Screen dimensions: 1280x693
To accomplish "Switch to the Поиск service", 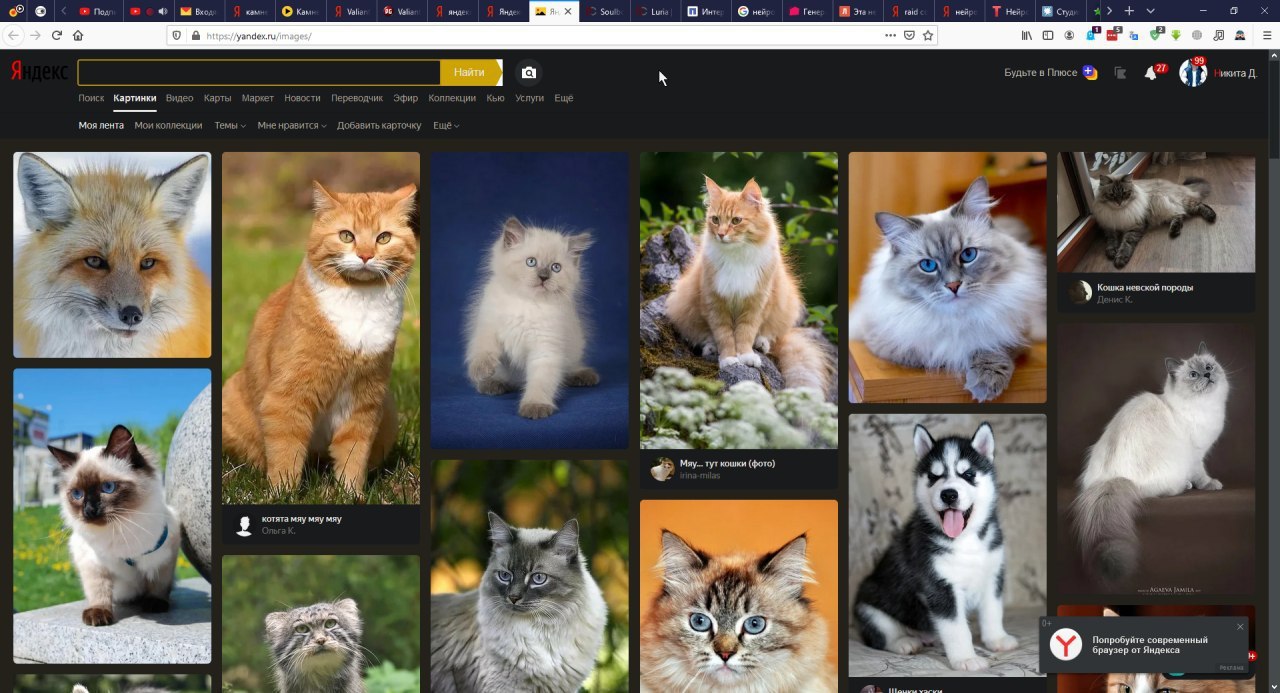I will click(91, 98).
